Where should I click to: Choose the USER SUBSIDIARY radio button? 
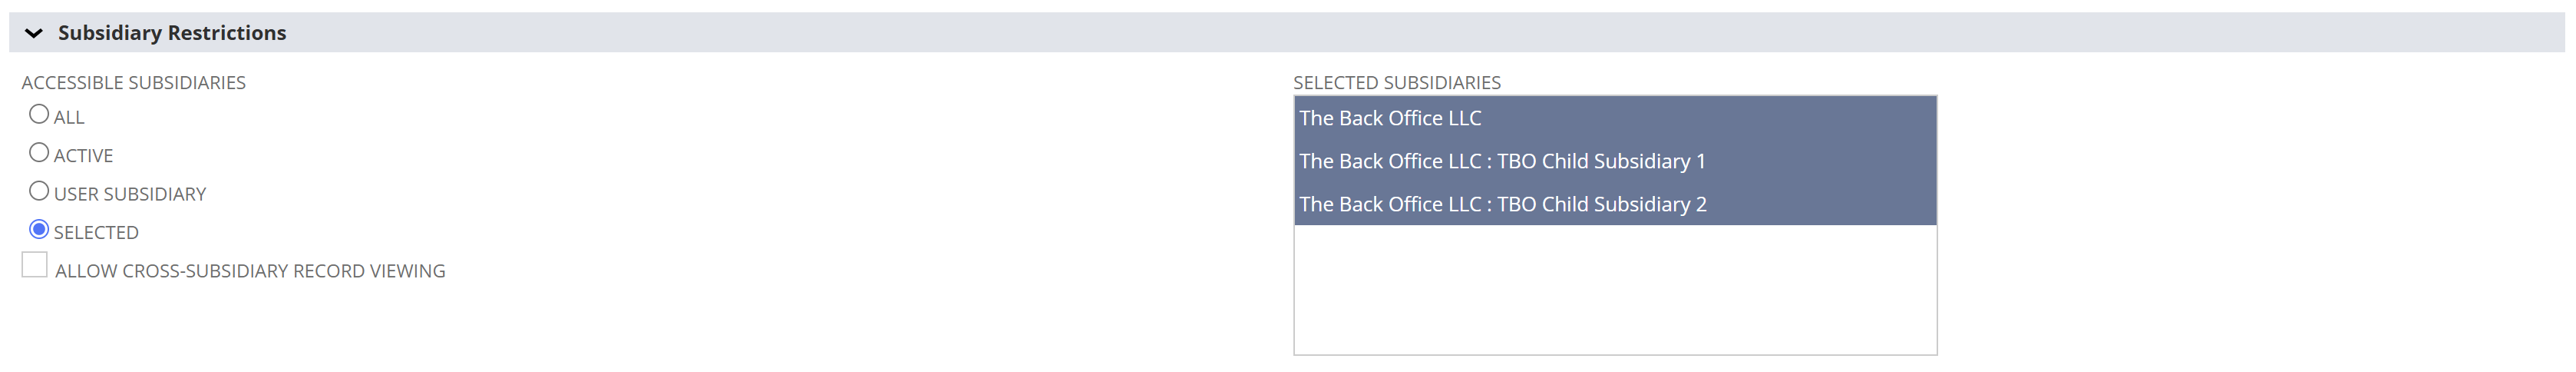pyautogui.click(x=39, y=191)
